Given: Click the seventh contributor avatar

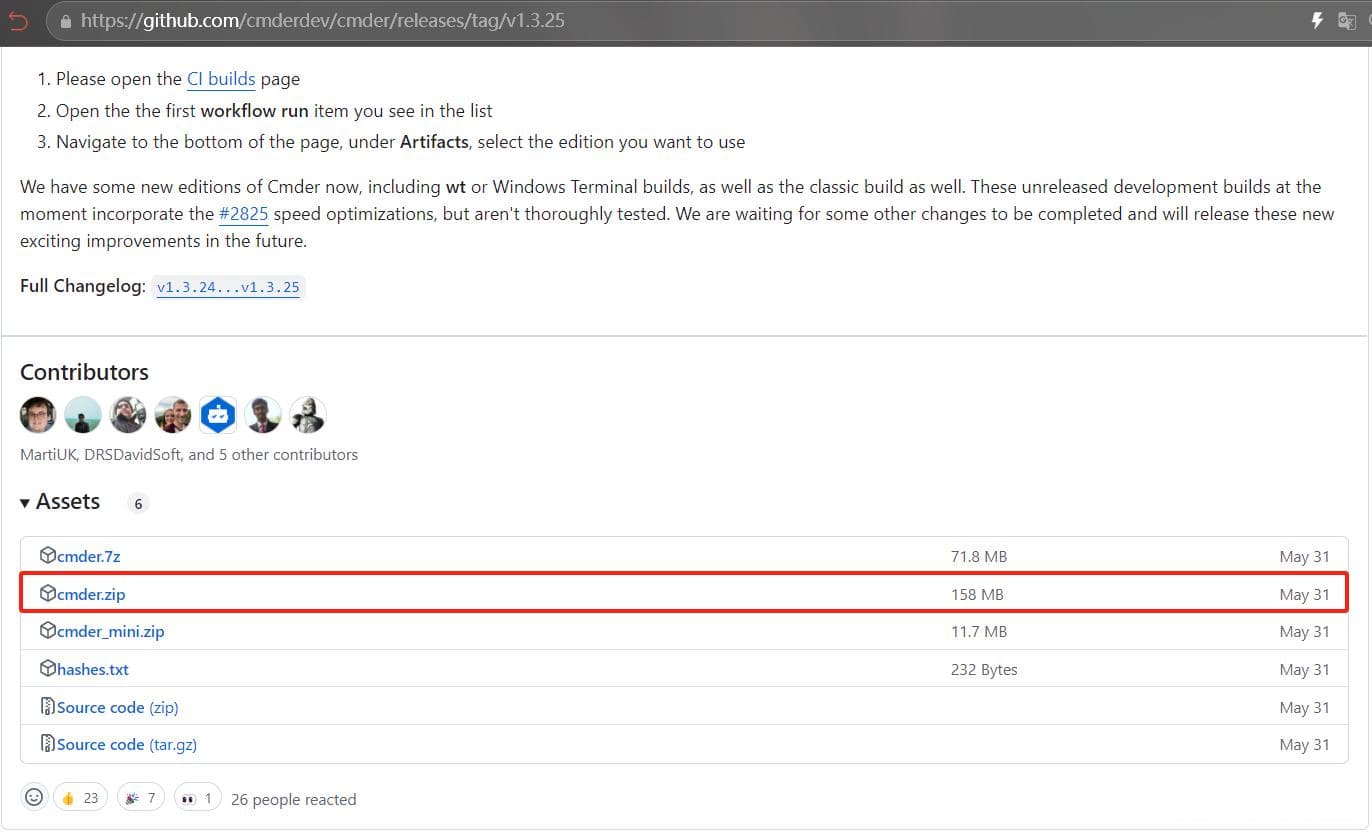Looking at the screenshot, I should [308, 414].
